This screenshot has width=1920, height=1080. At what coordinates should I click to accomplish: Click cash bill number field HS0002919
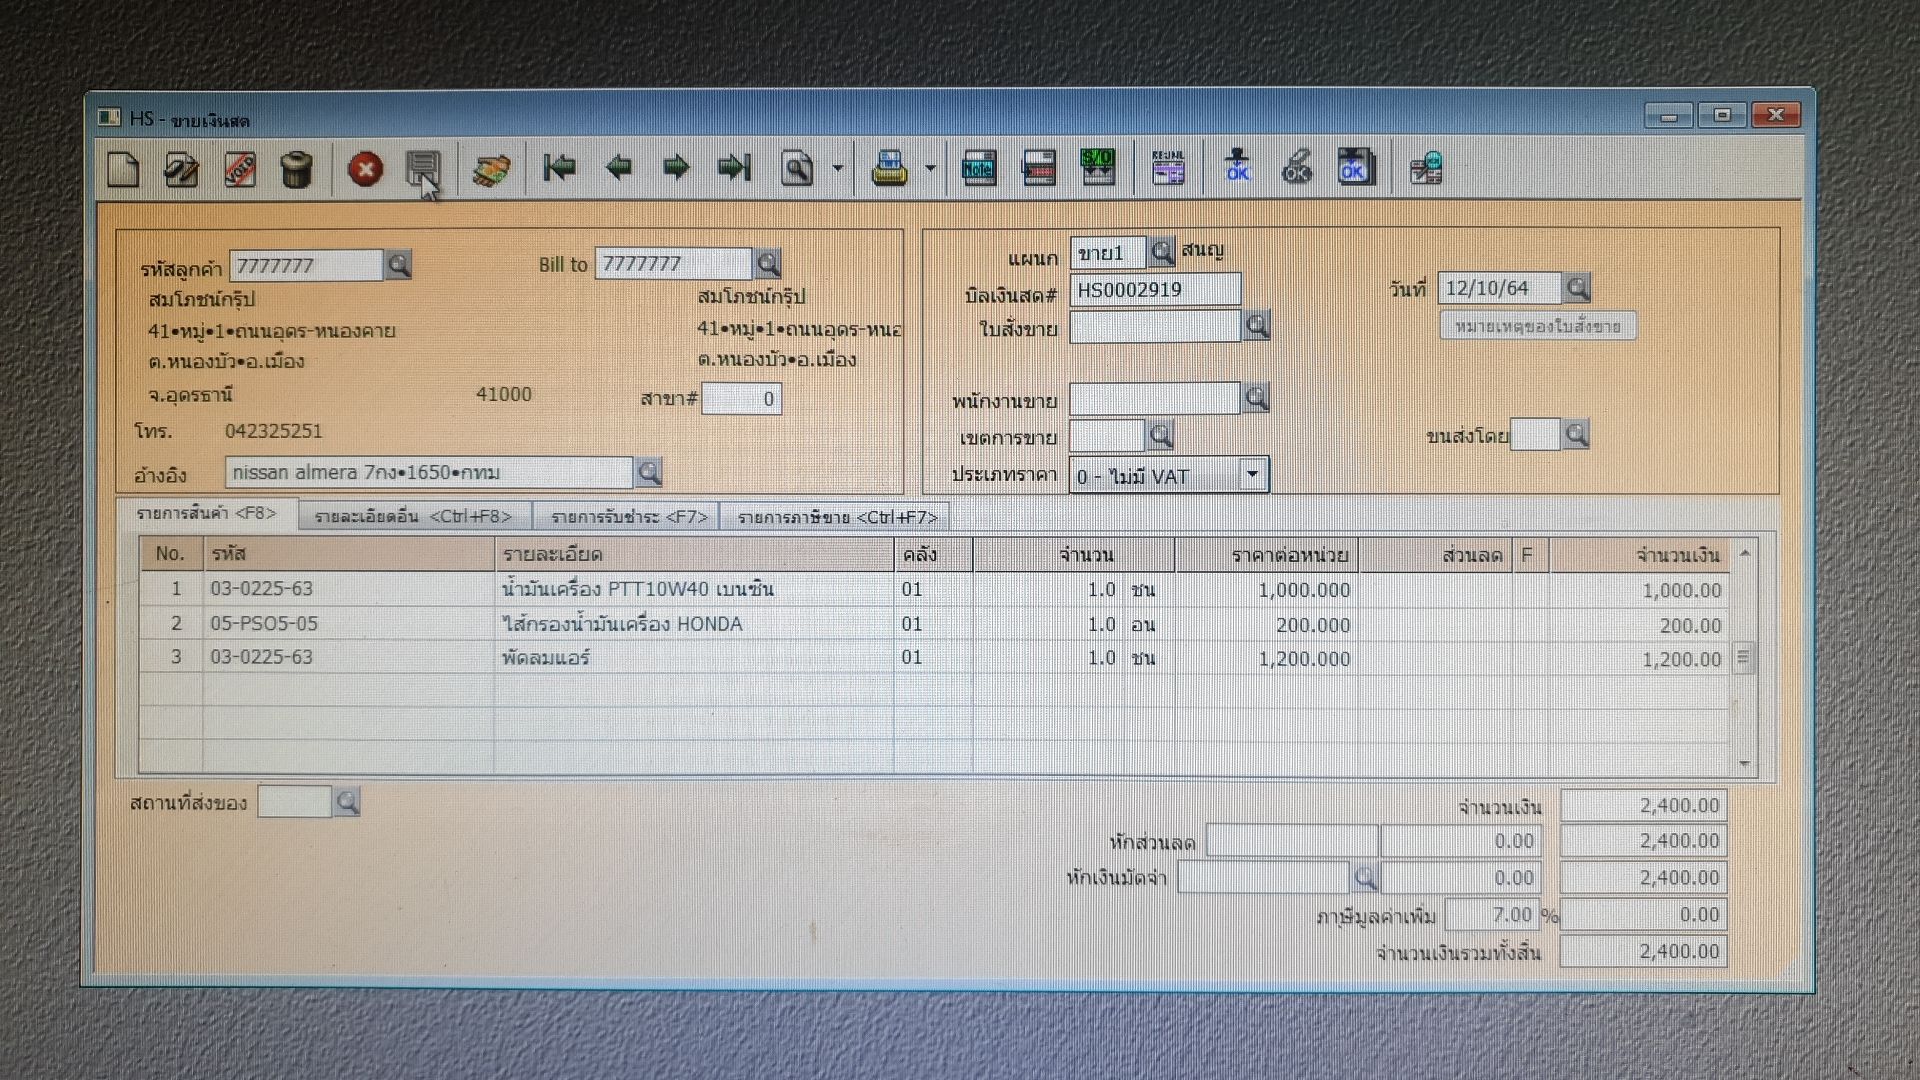click(1155, 289)
